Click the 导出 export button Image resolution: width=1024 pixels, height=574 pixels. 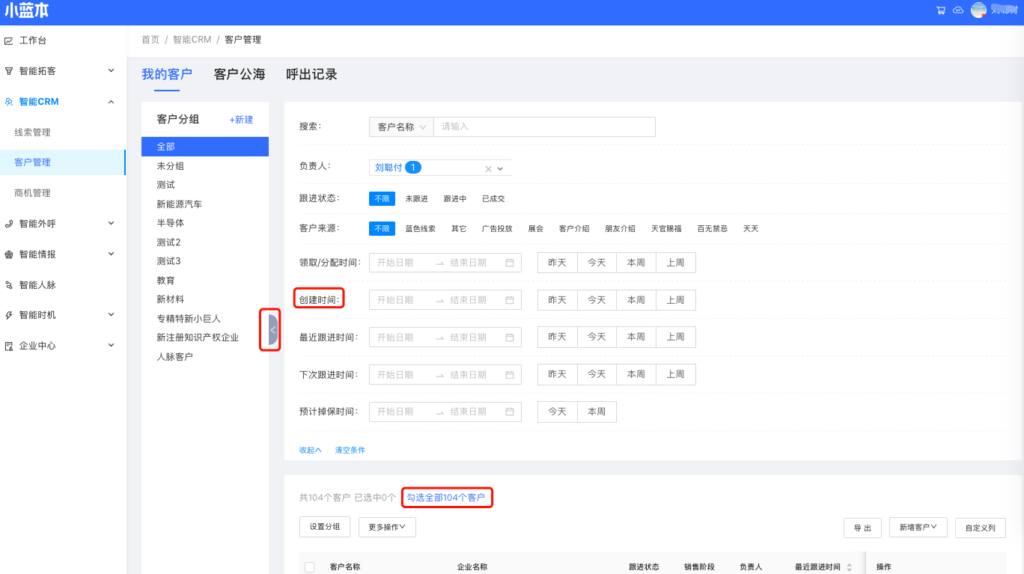[861, 528]
